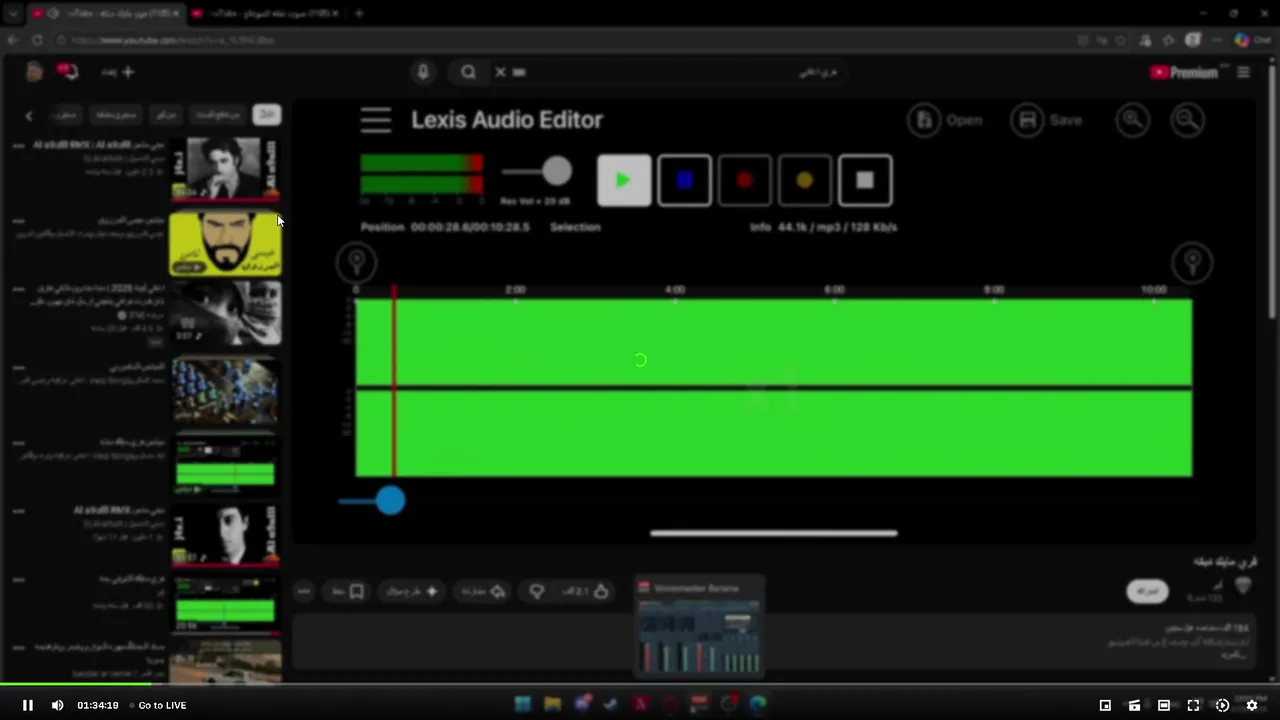Open File Explorer from the taskbar
Image resolution: width=1280 pixels, height=720 pixels.
pos(552,705)
